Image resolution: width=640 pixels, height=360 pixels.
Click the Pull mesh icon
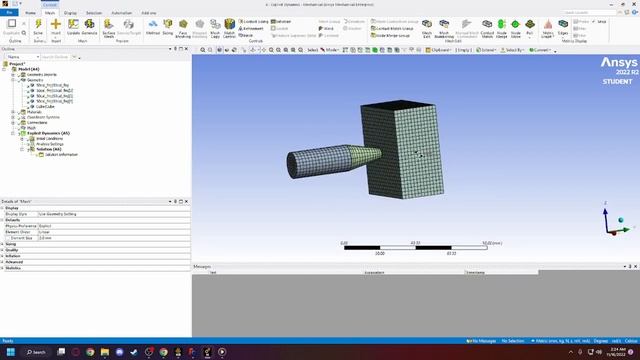click(x=530, y=24)
